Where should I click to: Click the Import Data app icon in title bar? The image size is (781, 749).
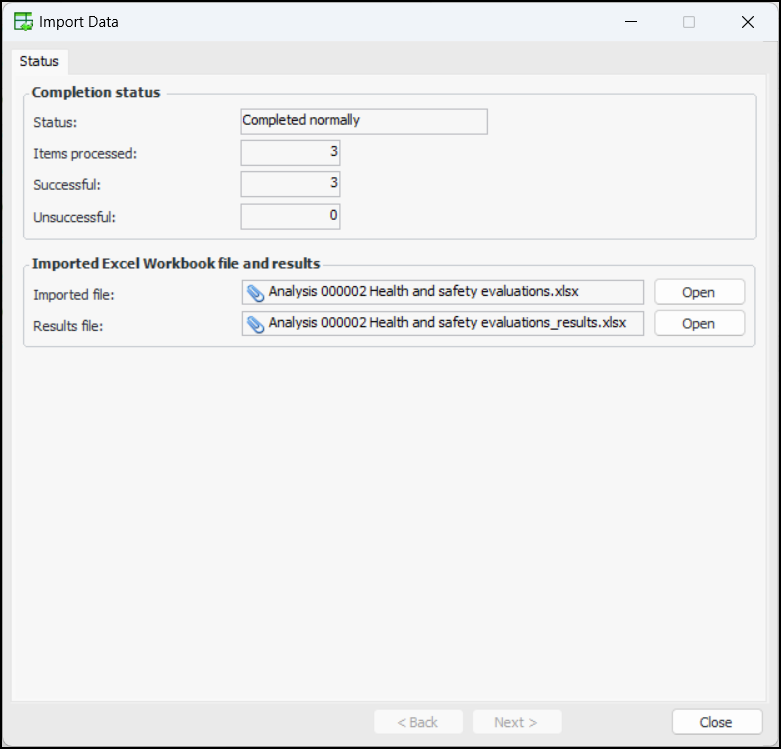(23, 22)
